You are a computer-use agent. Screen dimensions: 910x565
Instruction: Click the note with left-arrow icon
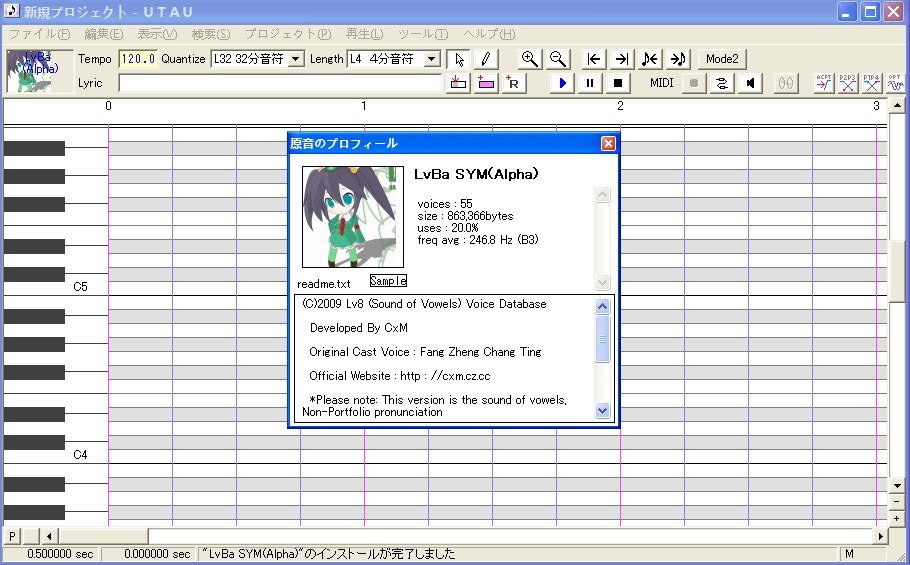[x=649, y=59]
